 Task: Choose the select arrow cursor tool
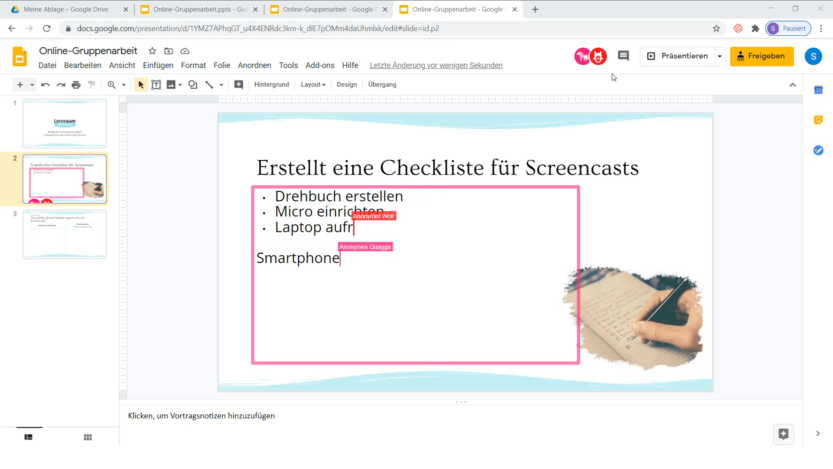tap(141, 84)
